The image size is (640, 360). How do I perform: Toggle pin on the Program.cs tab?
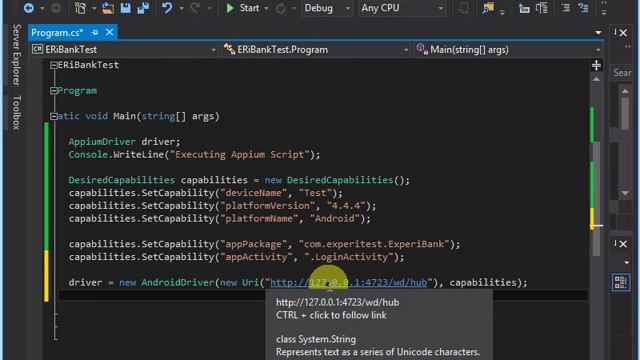click(x=95, y=33)
